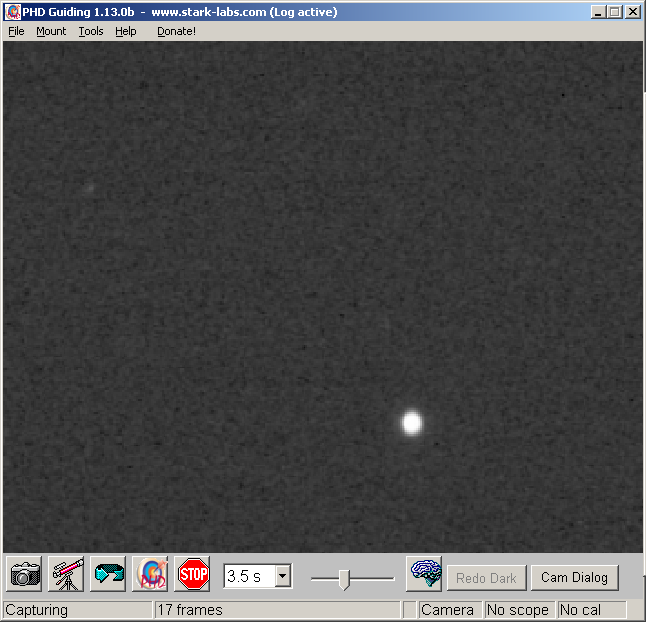Open the Tools menu

pos(91,31)
